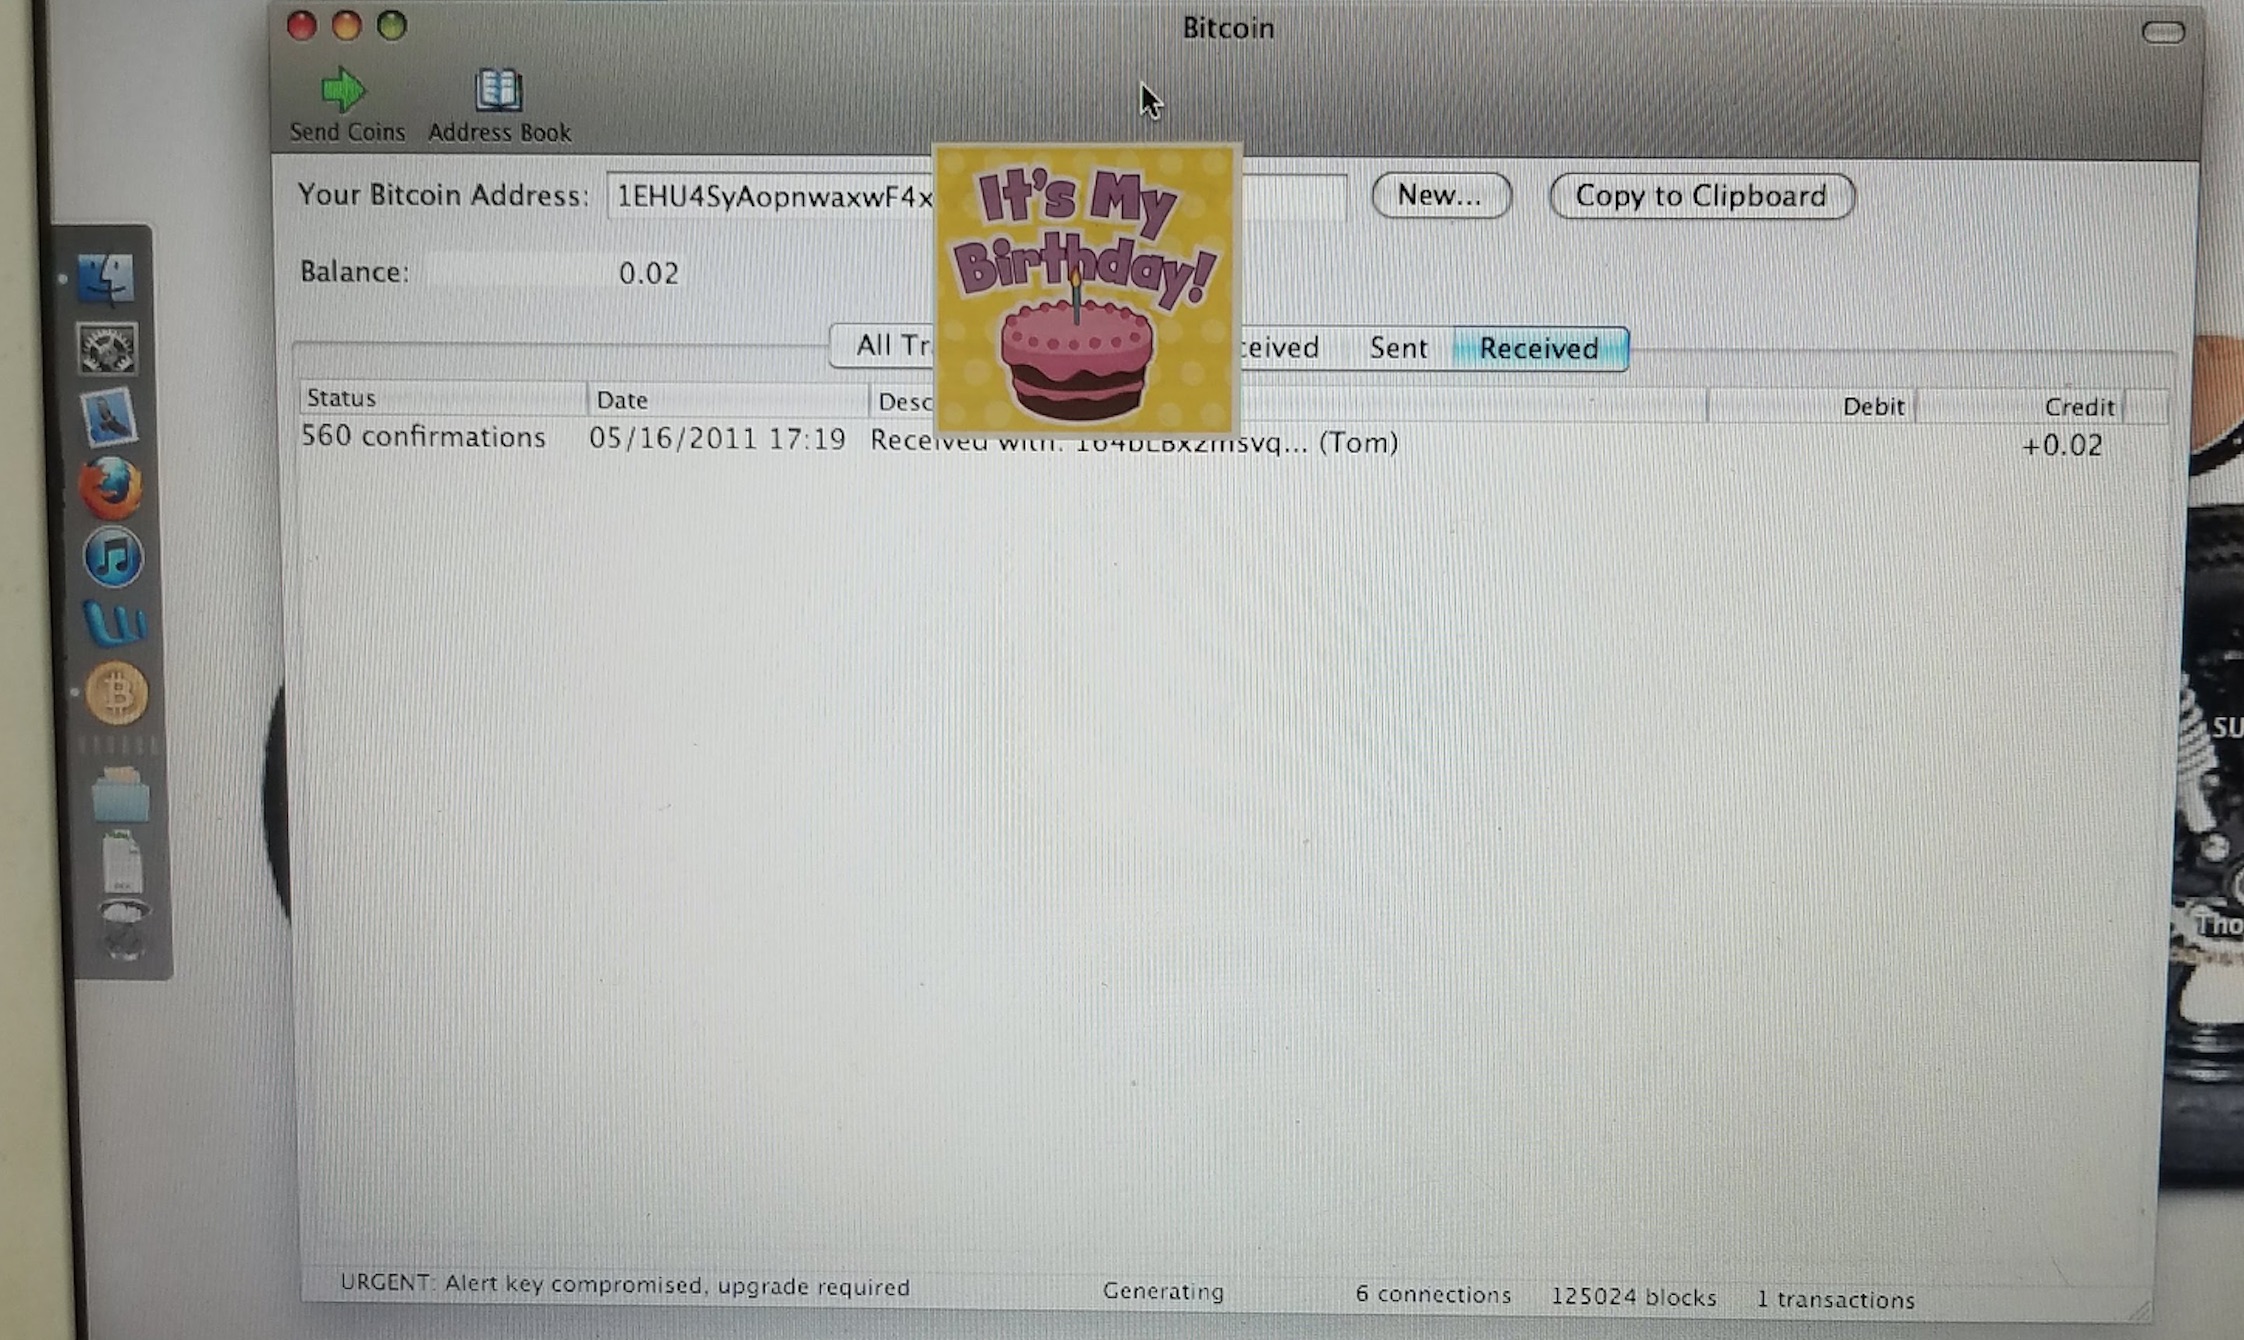Screen dimensions: 2244x1340
Task: Click the green Send Coins arrow icon
Action: [343, 90]
